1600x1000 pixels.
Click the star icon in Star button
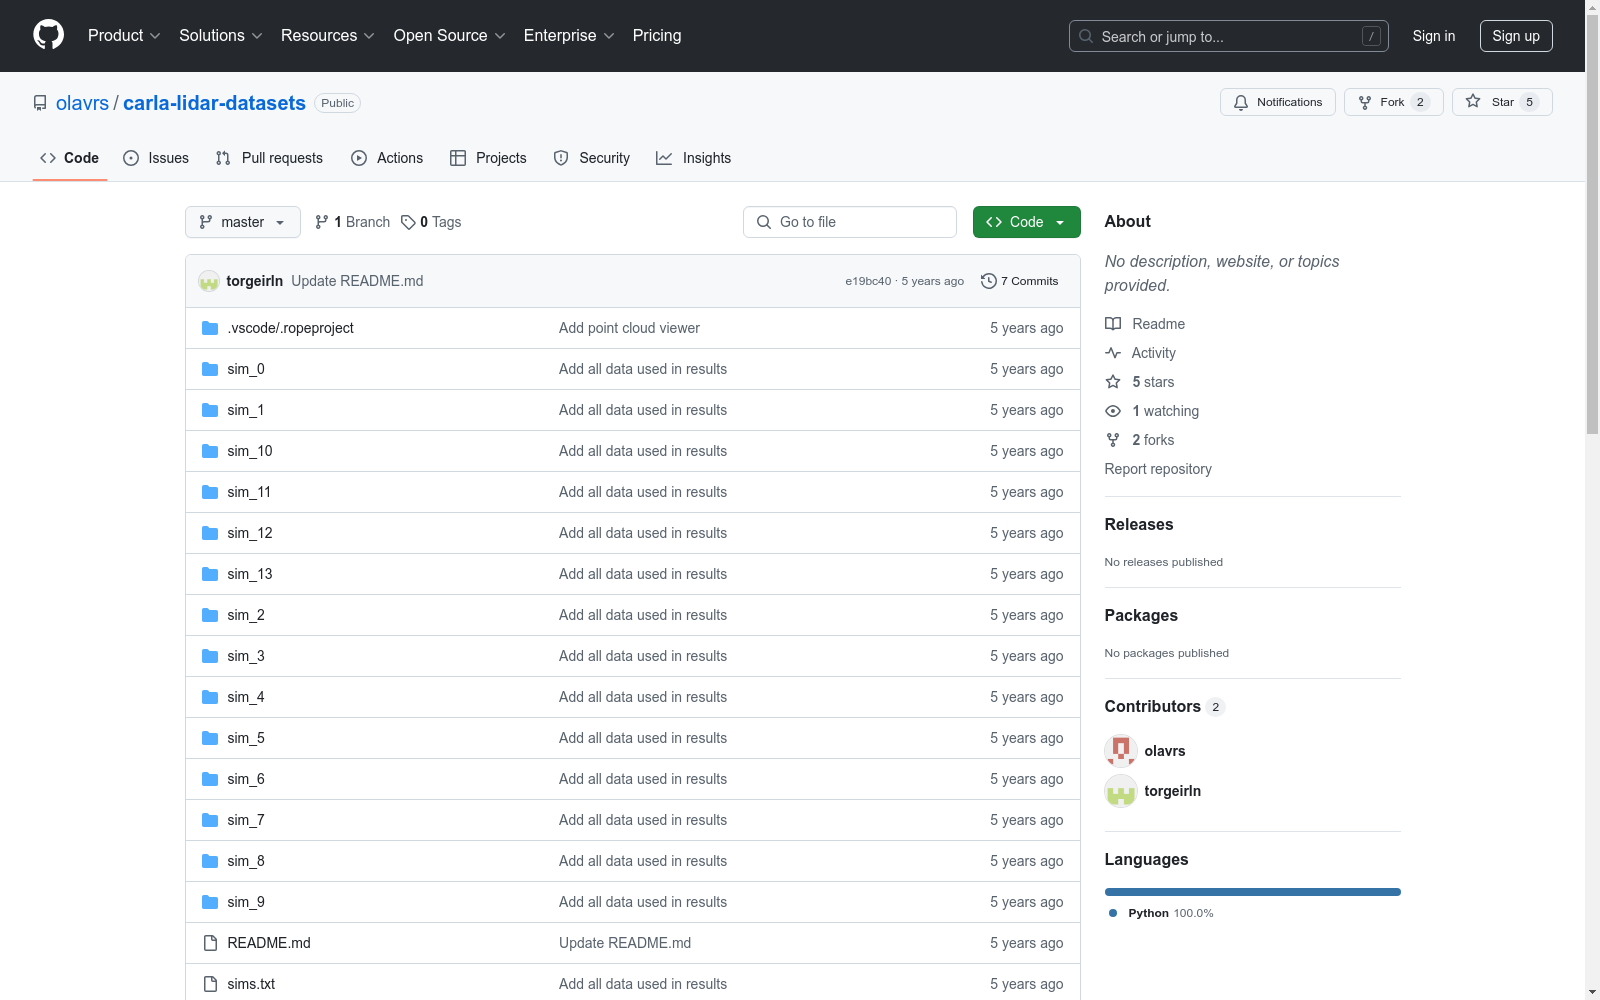[1473, 101]
